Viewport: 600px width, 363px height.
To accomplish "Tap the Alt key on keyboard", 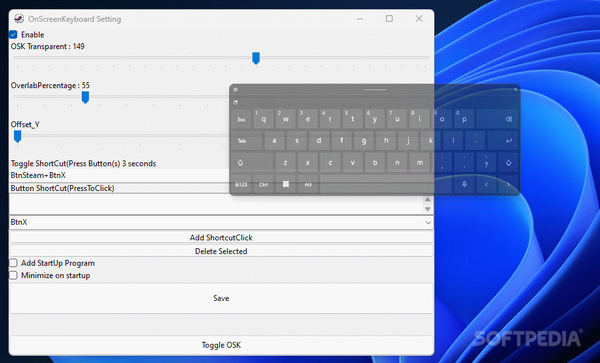I will pyautogui.click(x=308, y=184).
